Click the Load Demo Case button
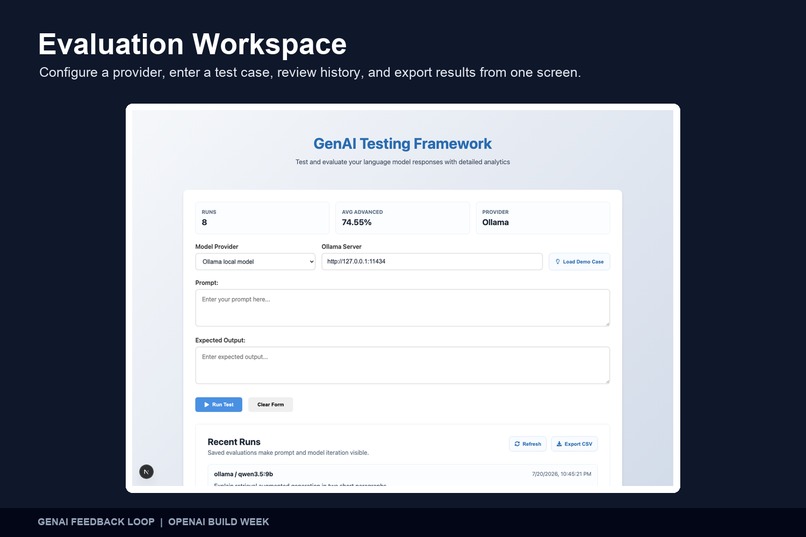This screenshot has height=537, width=806. [579, 262]
